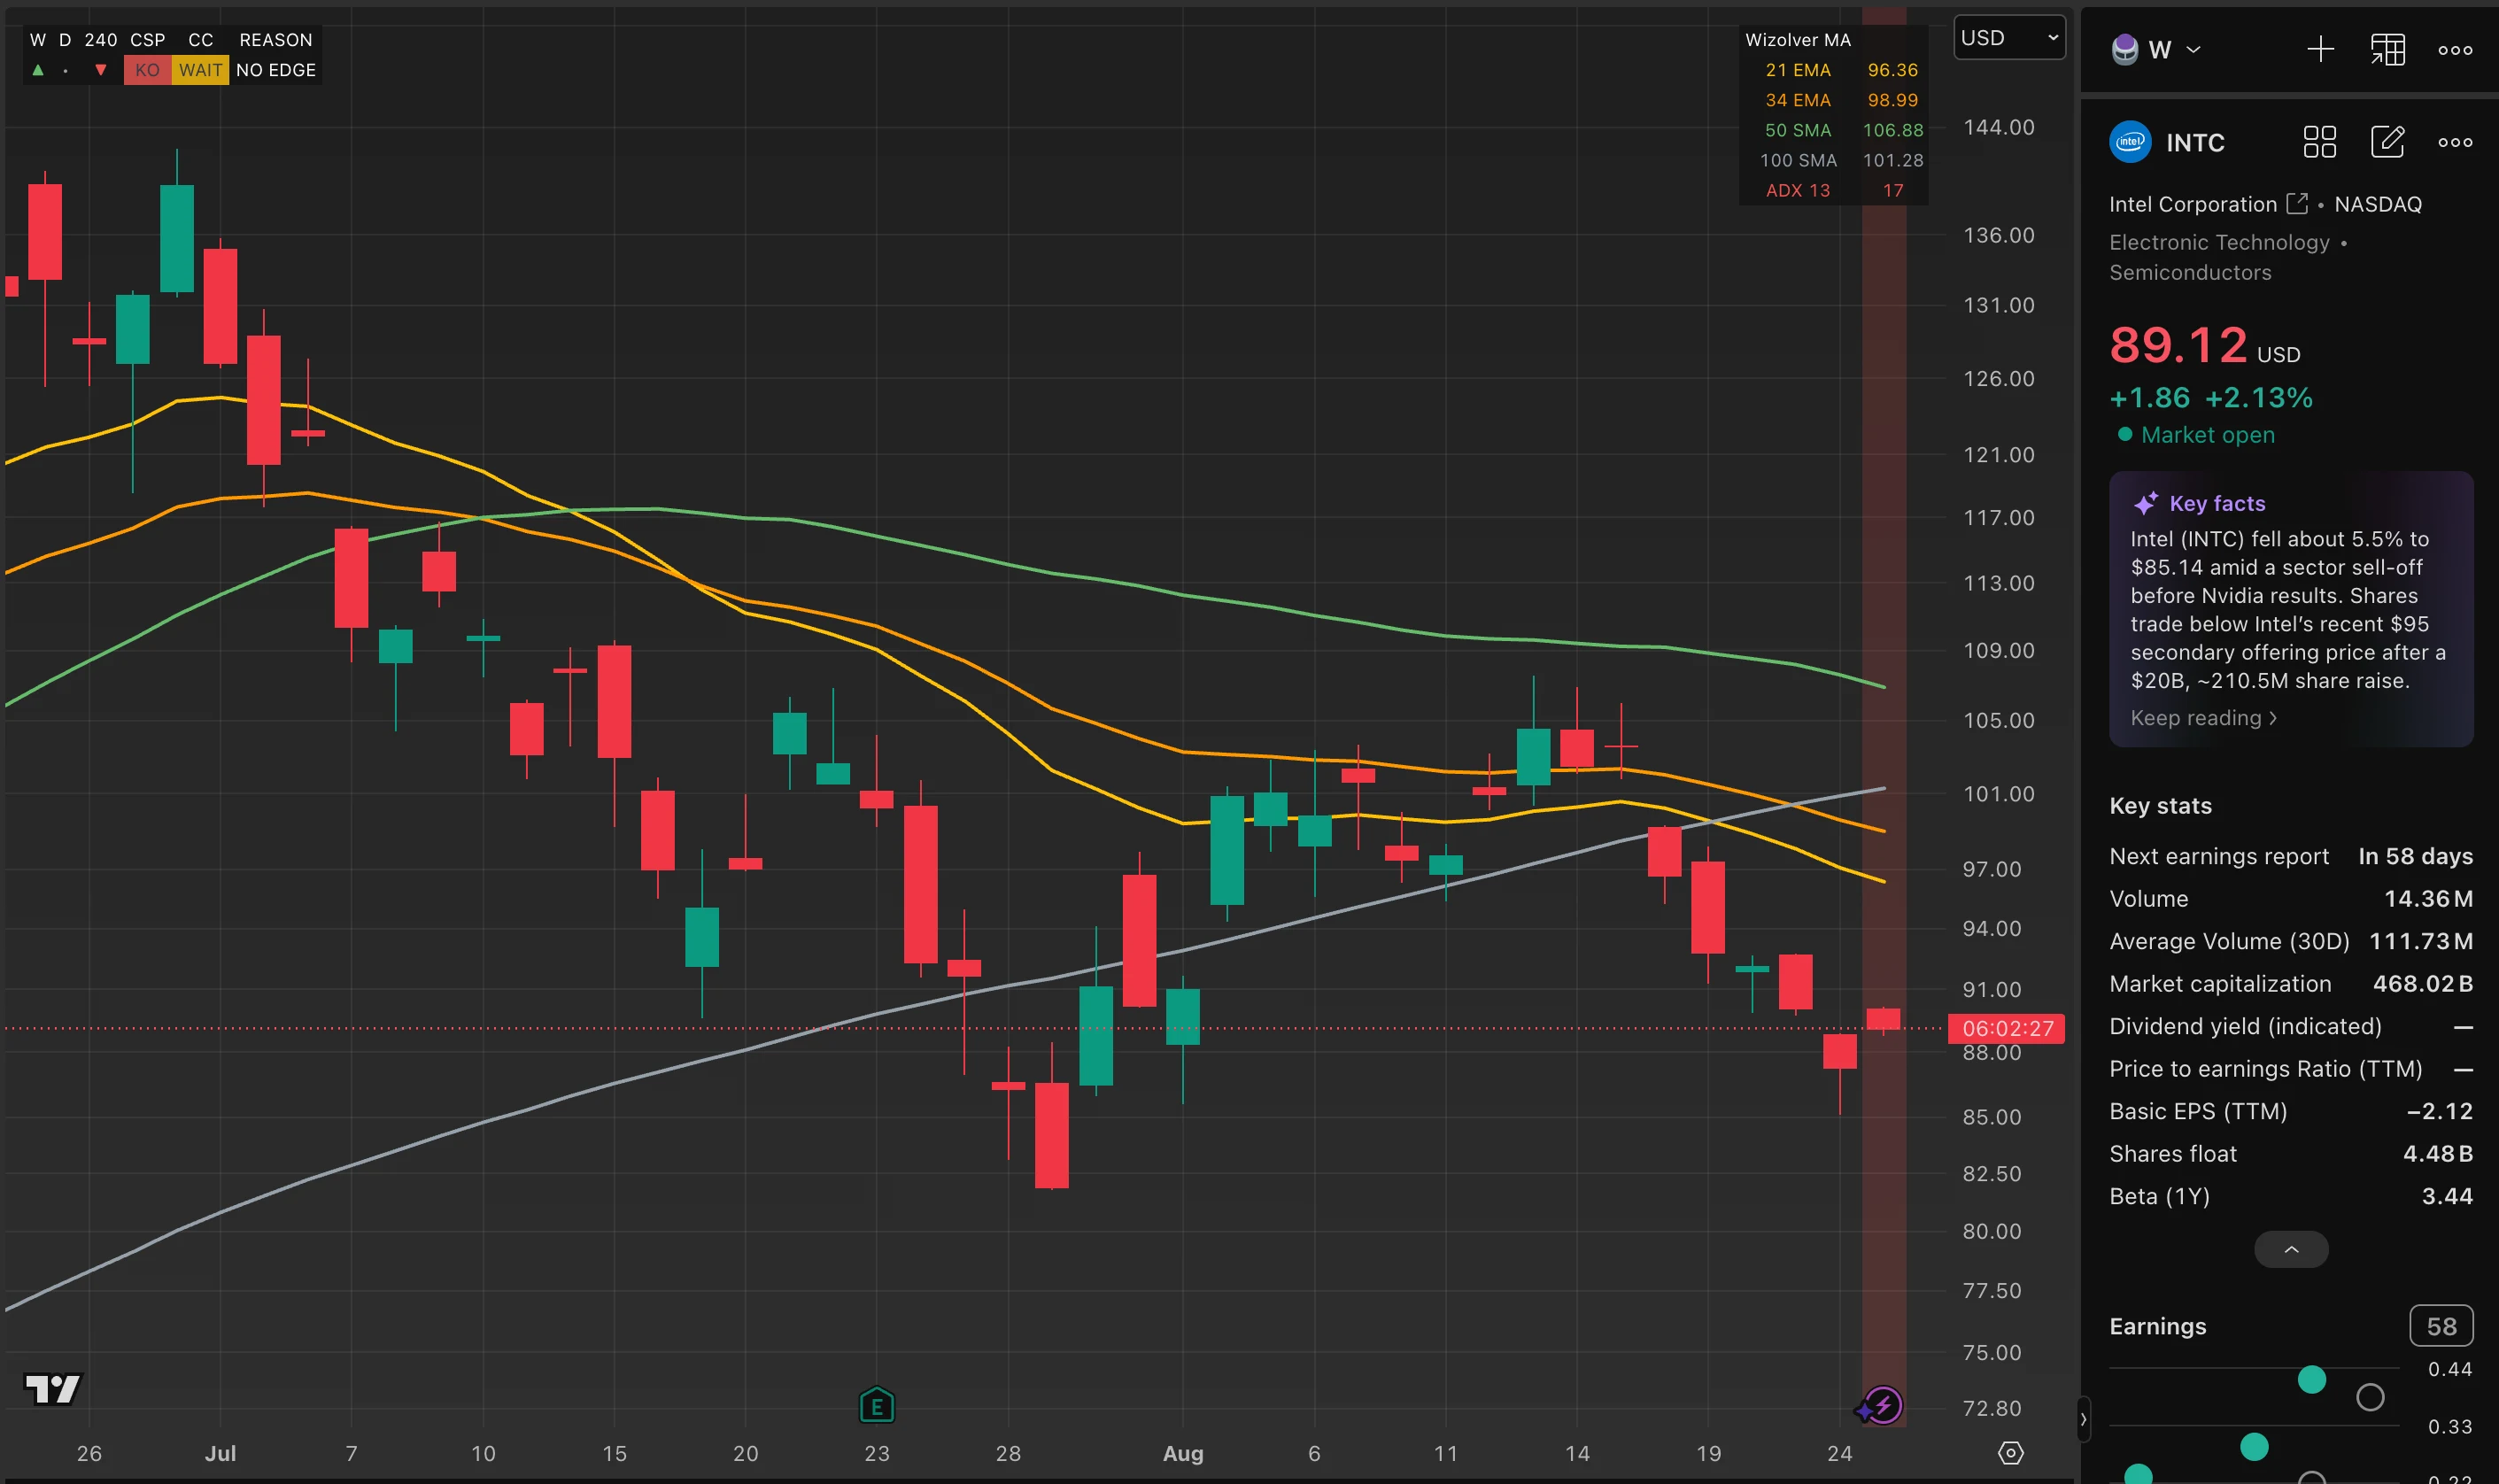Click the Semiconductors industry label
Image resolution: width=2499 pixels, height=1484 pixels.
[x=2190, y=273]
